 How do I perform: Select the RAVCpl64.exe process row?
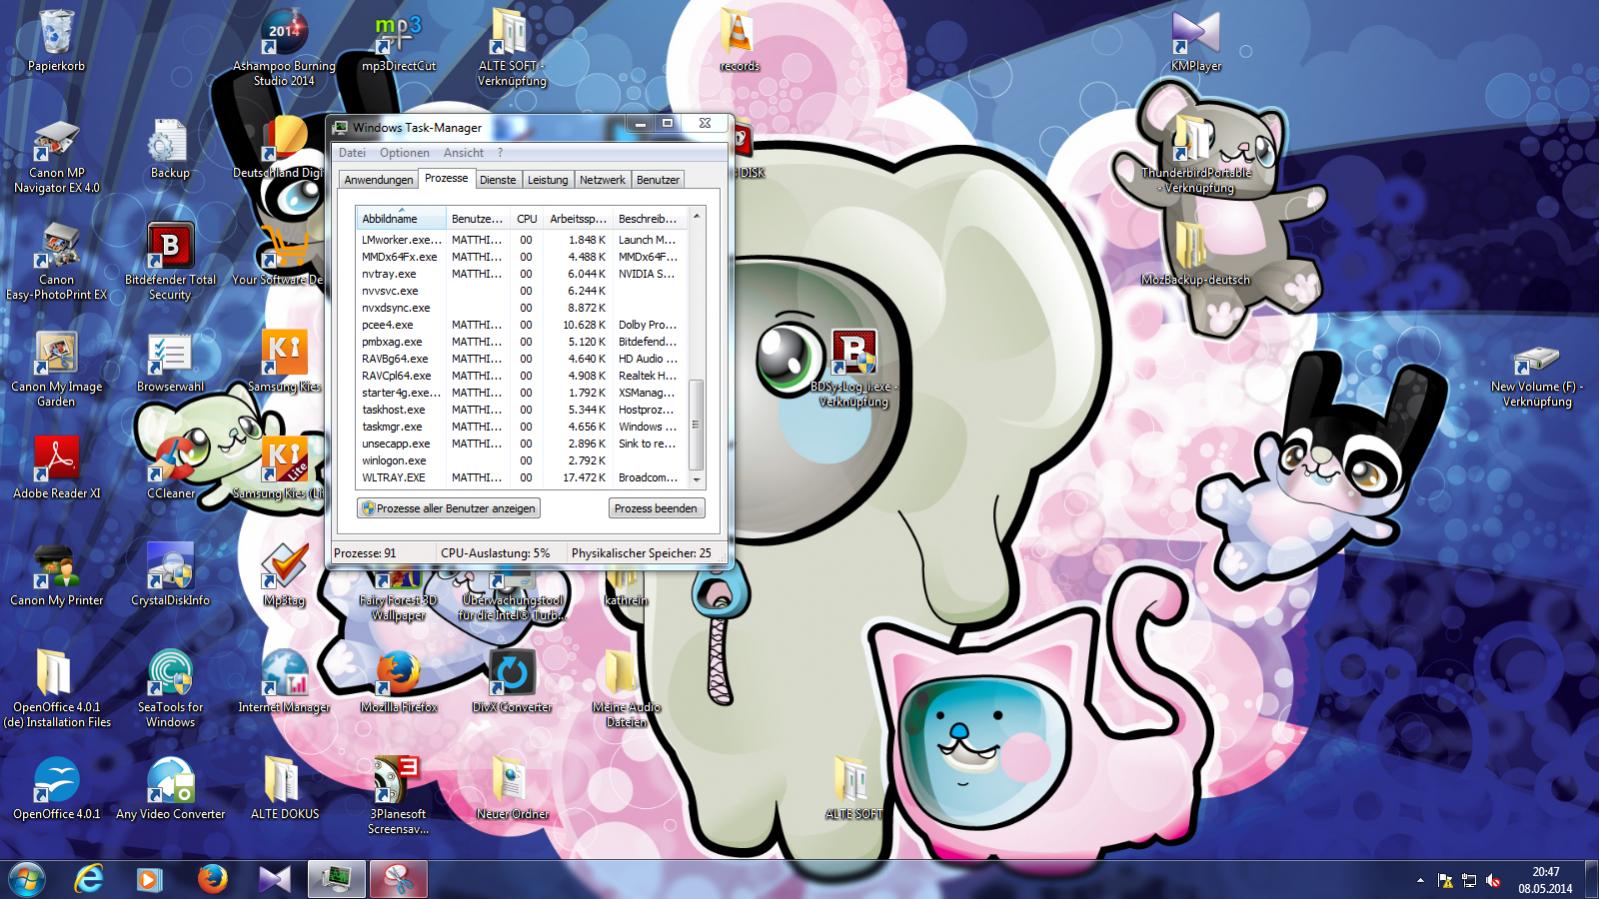pyautogui.click(x=521, y=376)
